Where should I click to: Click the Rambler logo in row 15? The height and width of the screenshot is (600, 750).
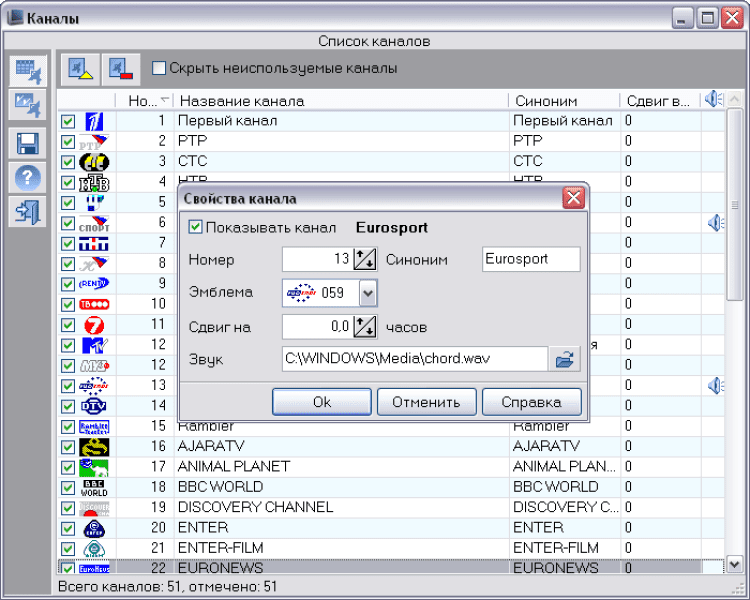pyautogui.click(x=94, y=427)
